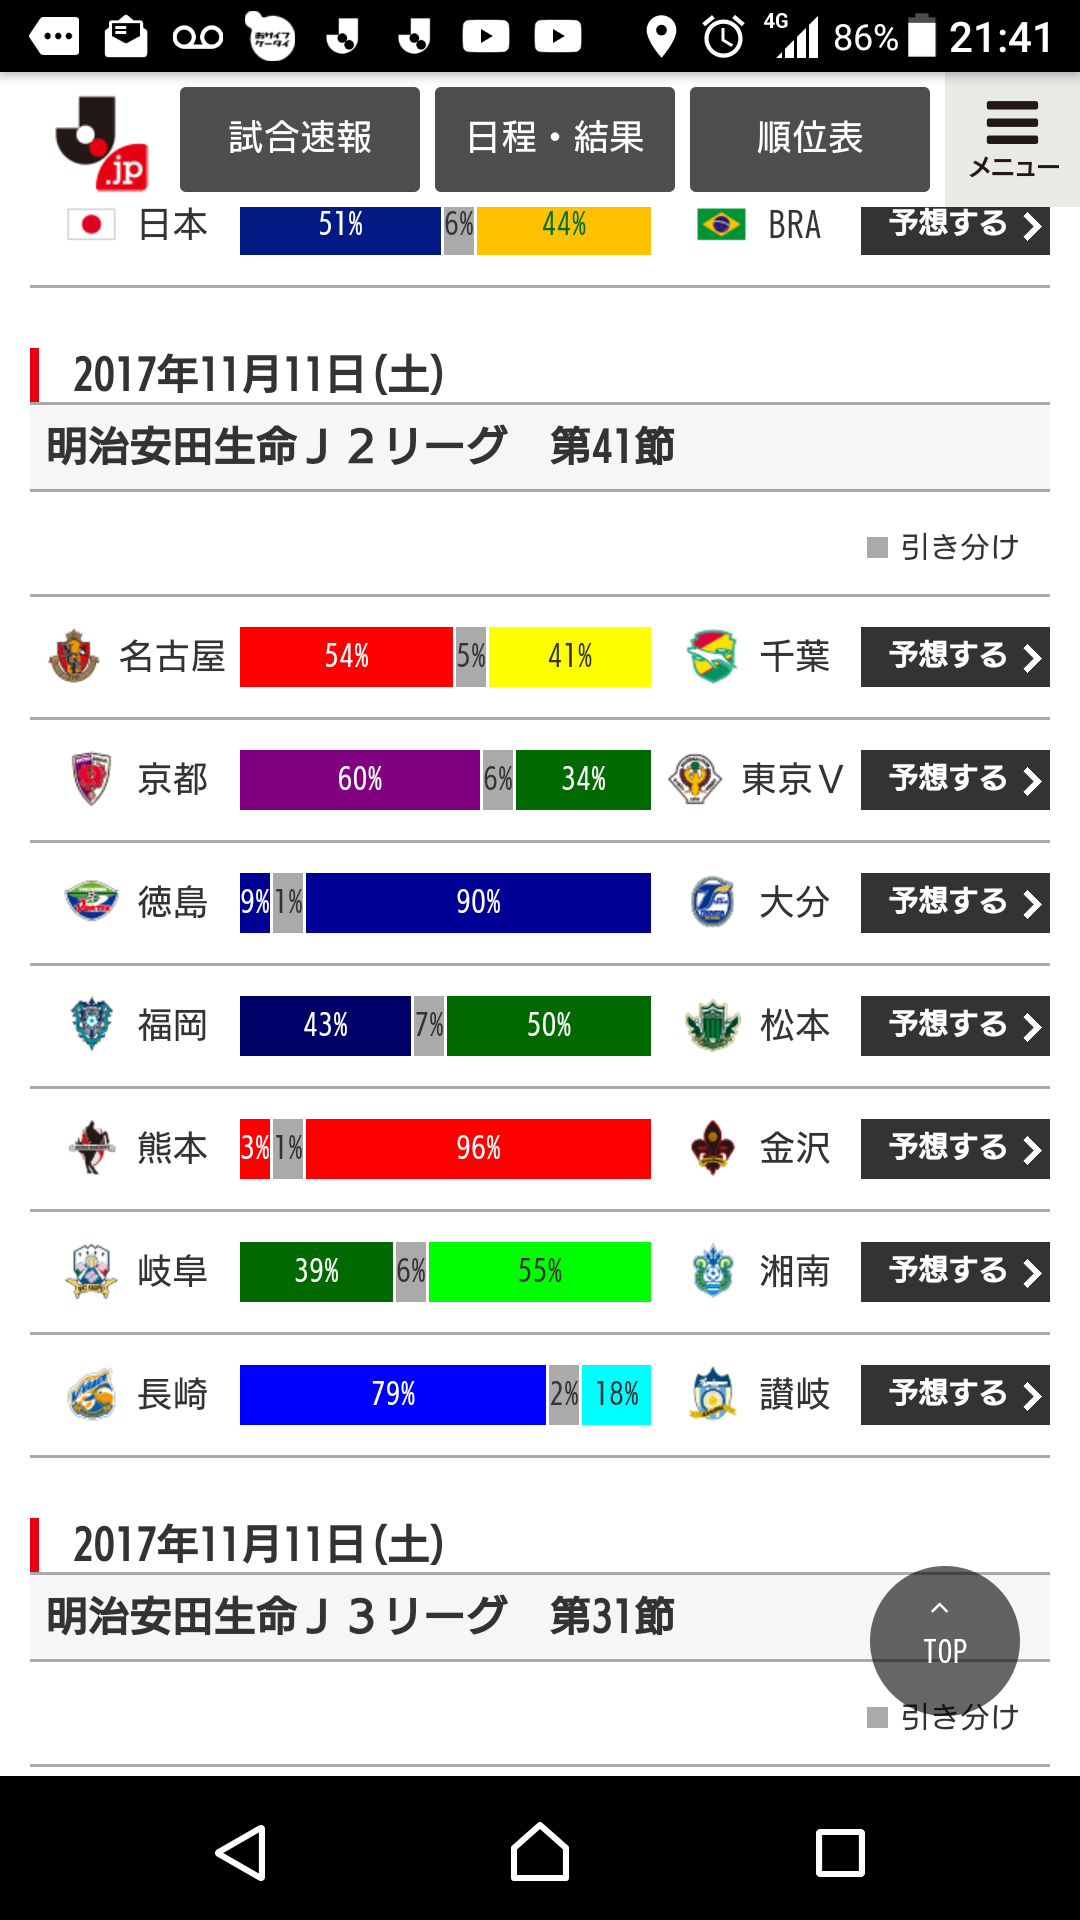Open the hamburger メニュー menu
The image size is (1080, 1920).
(1012, 139)
